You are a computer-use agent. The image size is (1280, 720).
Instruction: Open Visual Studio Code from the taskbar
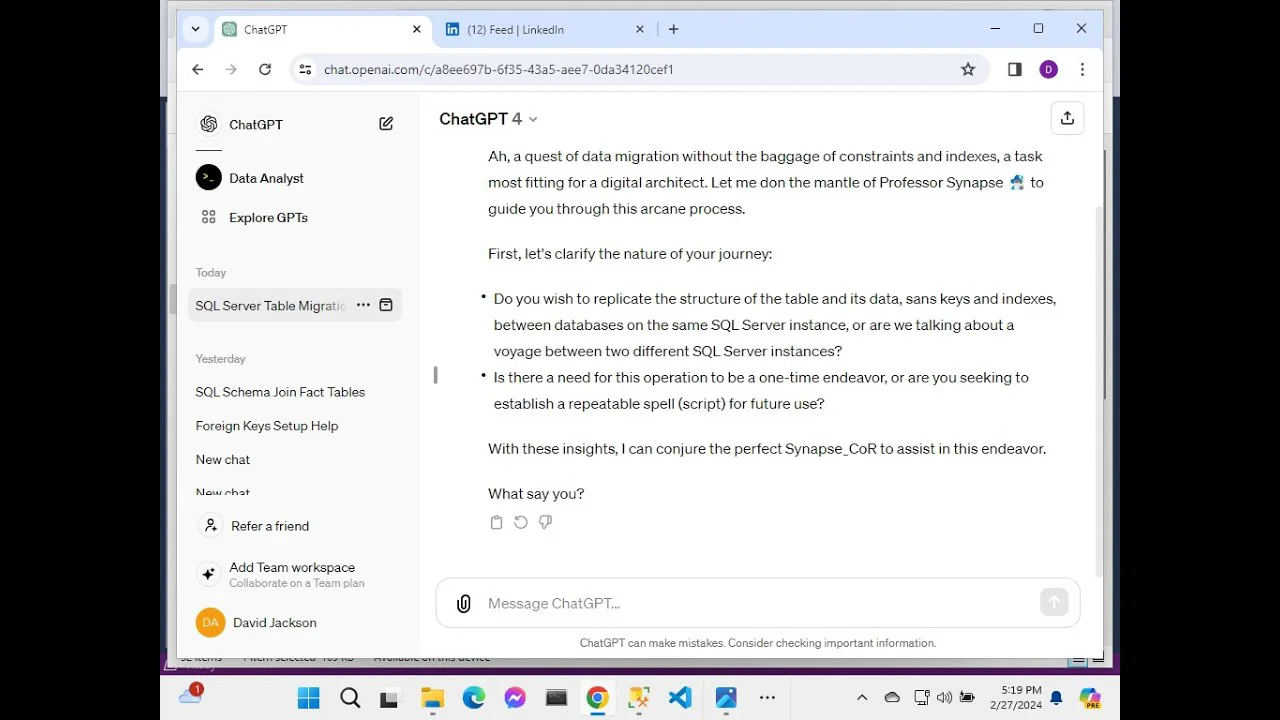680,698
